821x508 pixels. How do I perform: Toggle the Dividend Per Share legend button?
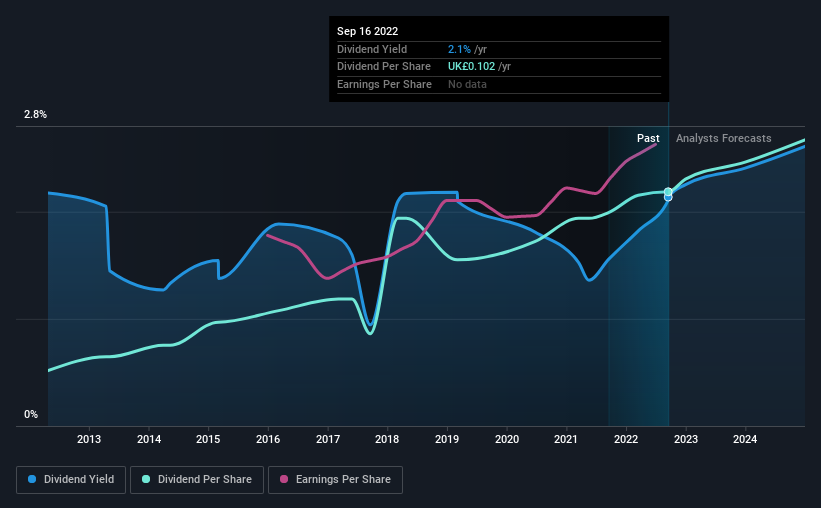tap(197, 480)
